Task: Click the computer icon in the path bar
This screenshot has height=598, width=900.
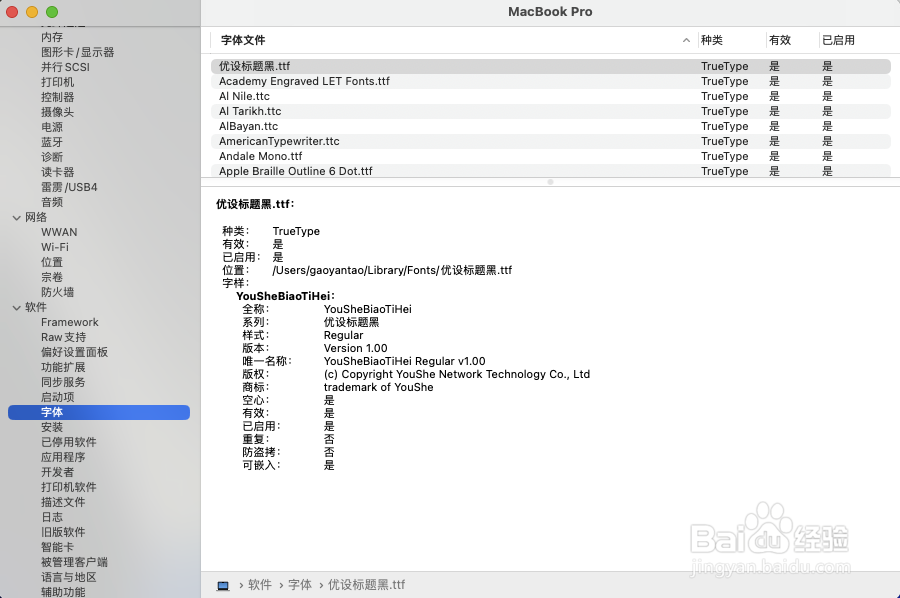Action: tap(223, 585)
